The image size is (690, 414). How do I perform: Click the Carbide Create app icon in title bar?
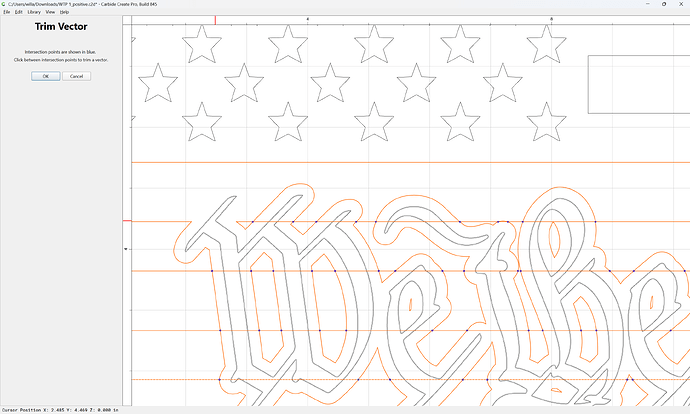click(x=4, y=4)
